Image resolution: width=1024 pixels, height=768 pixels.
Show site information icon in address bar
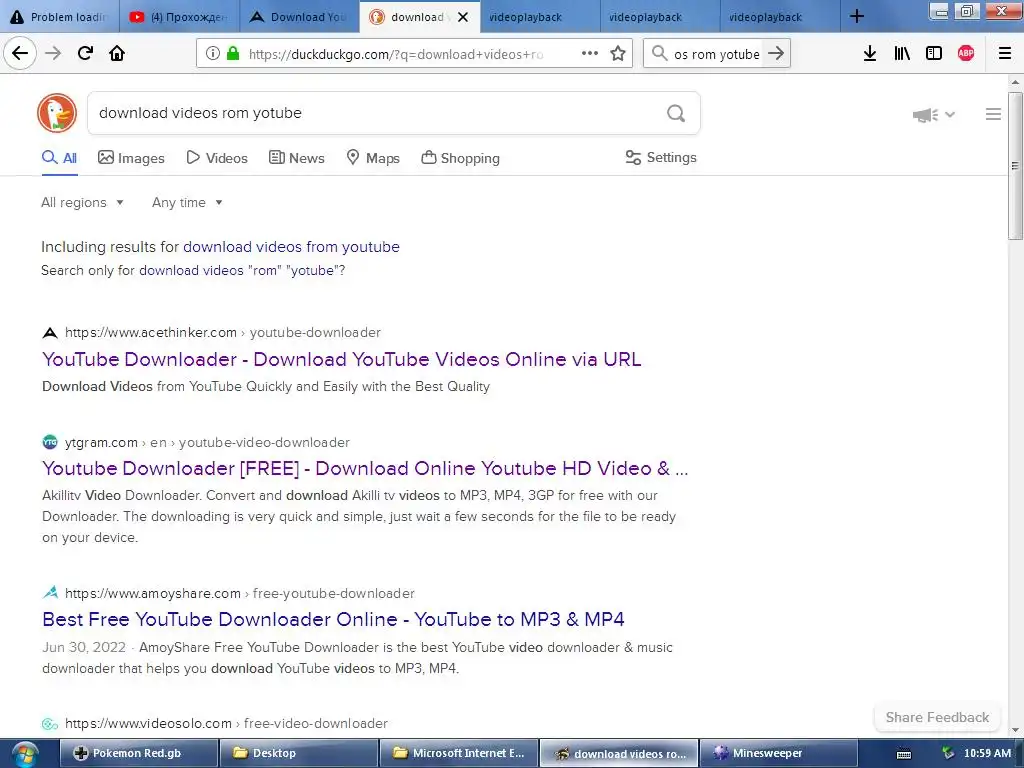(x=212, y=54)
